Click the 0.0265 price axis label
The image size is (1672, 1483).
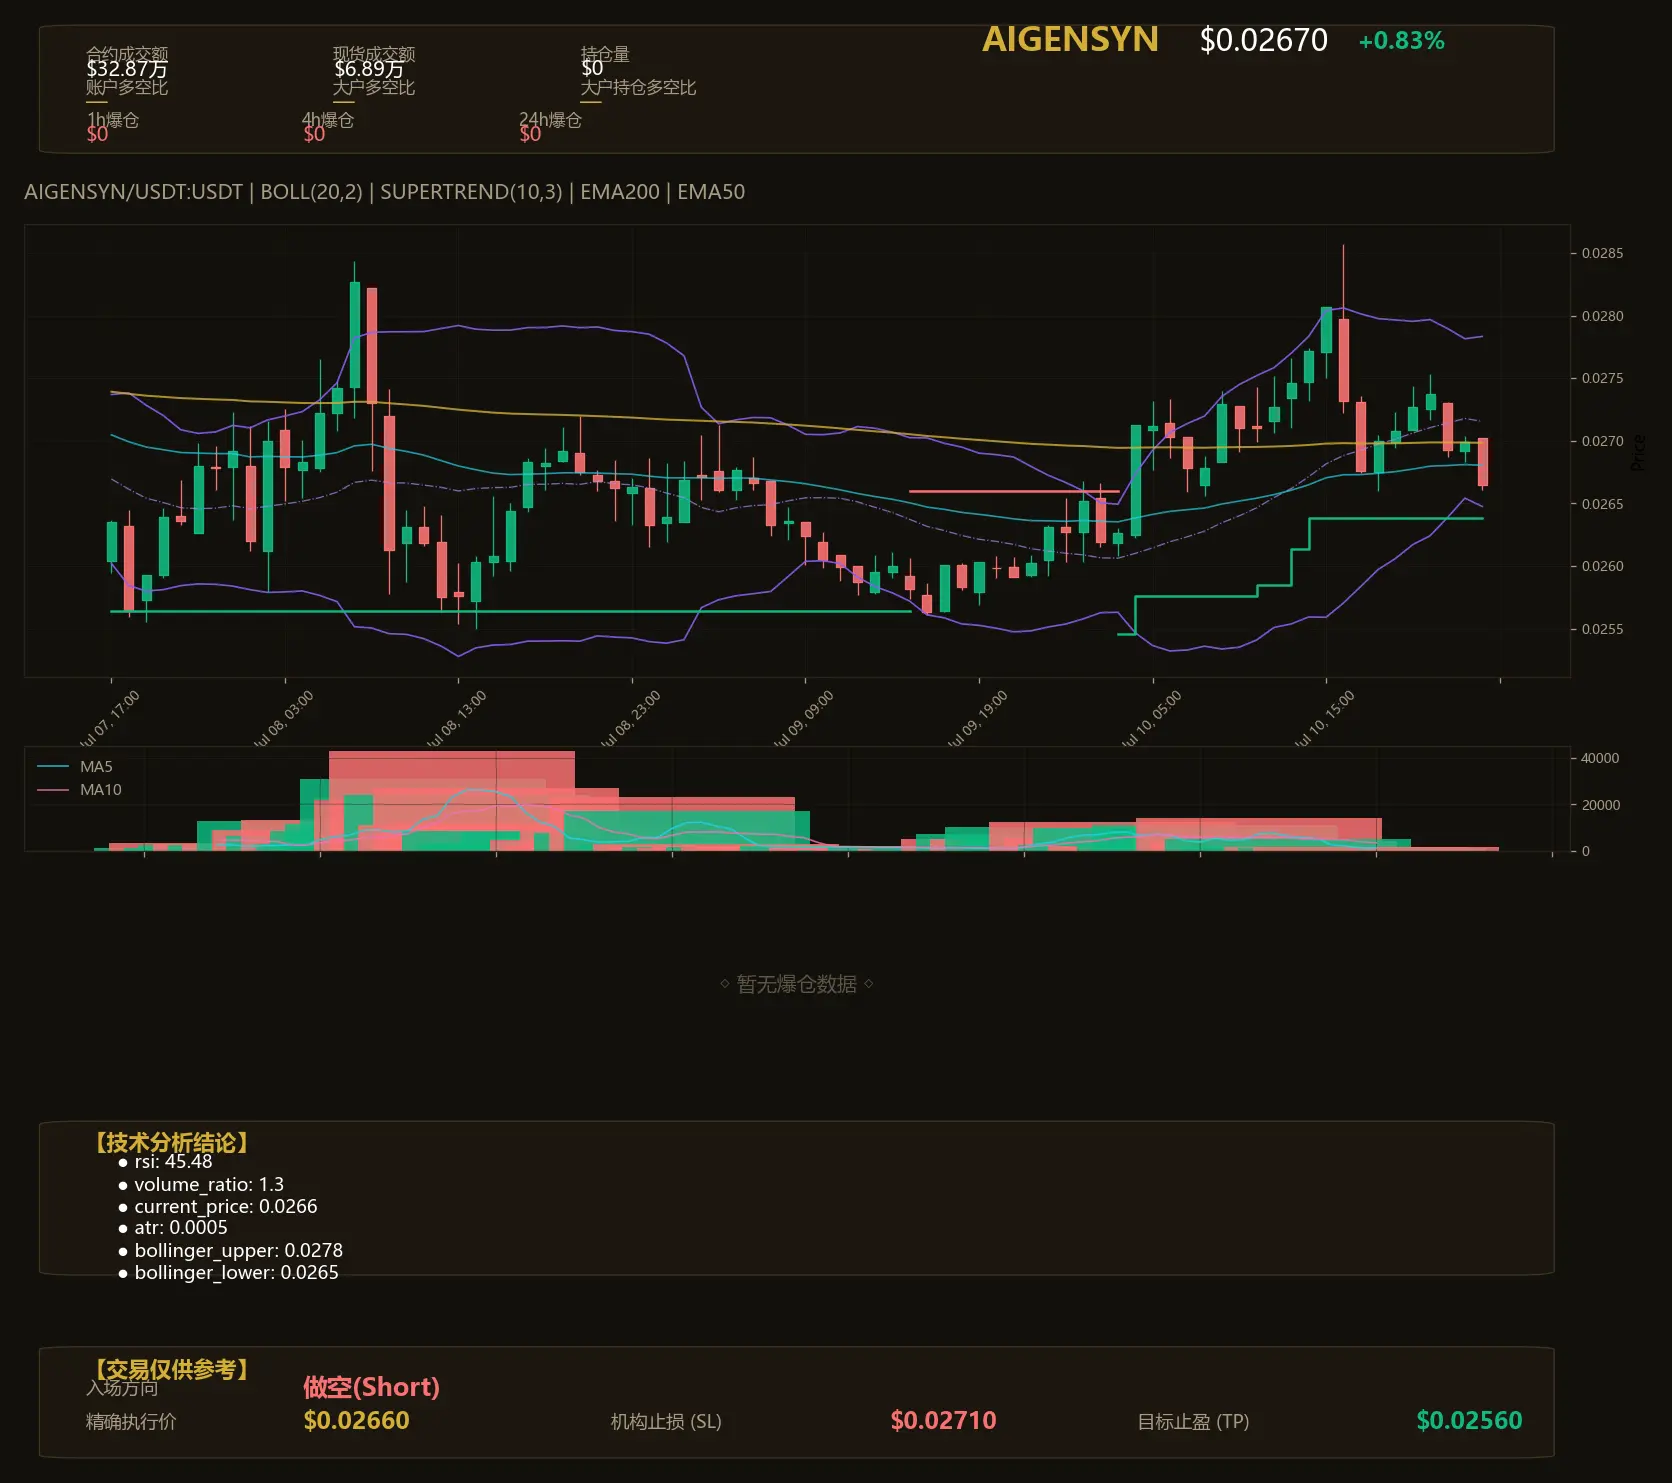pyautogui.click(x=1602, y=504)
